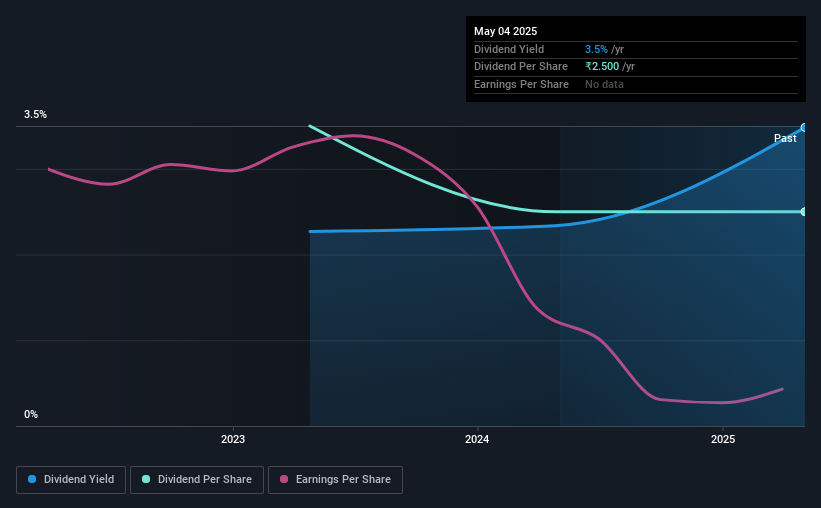The image size is (821, 508).
Task: Toggle the Dividend Per Share legend button
Action: point(197,480)
